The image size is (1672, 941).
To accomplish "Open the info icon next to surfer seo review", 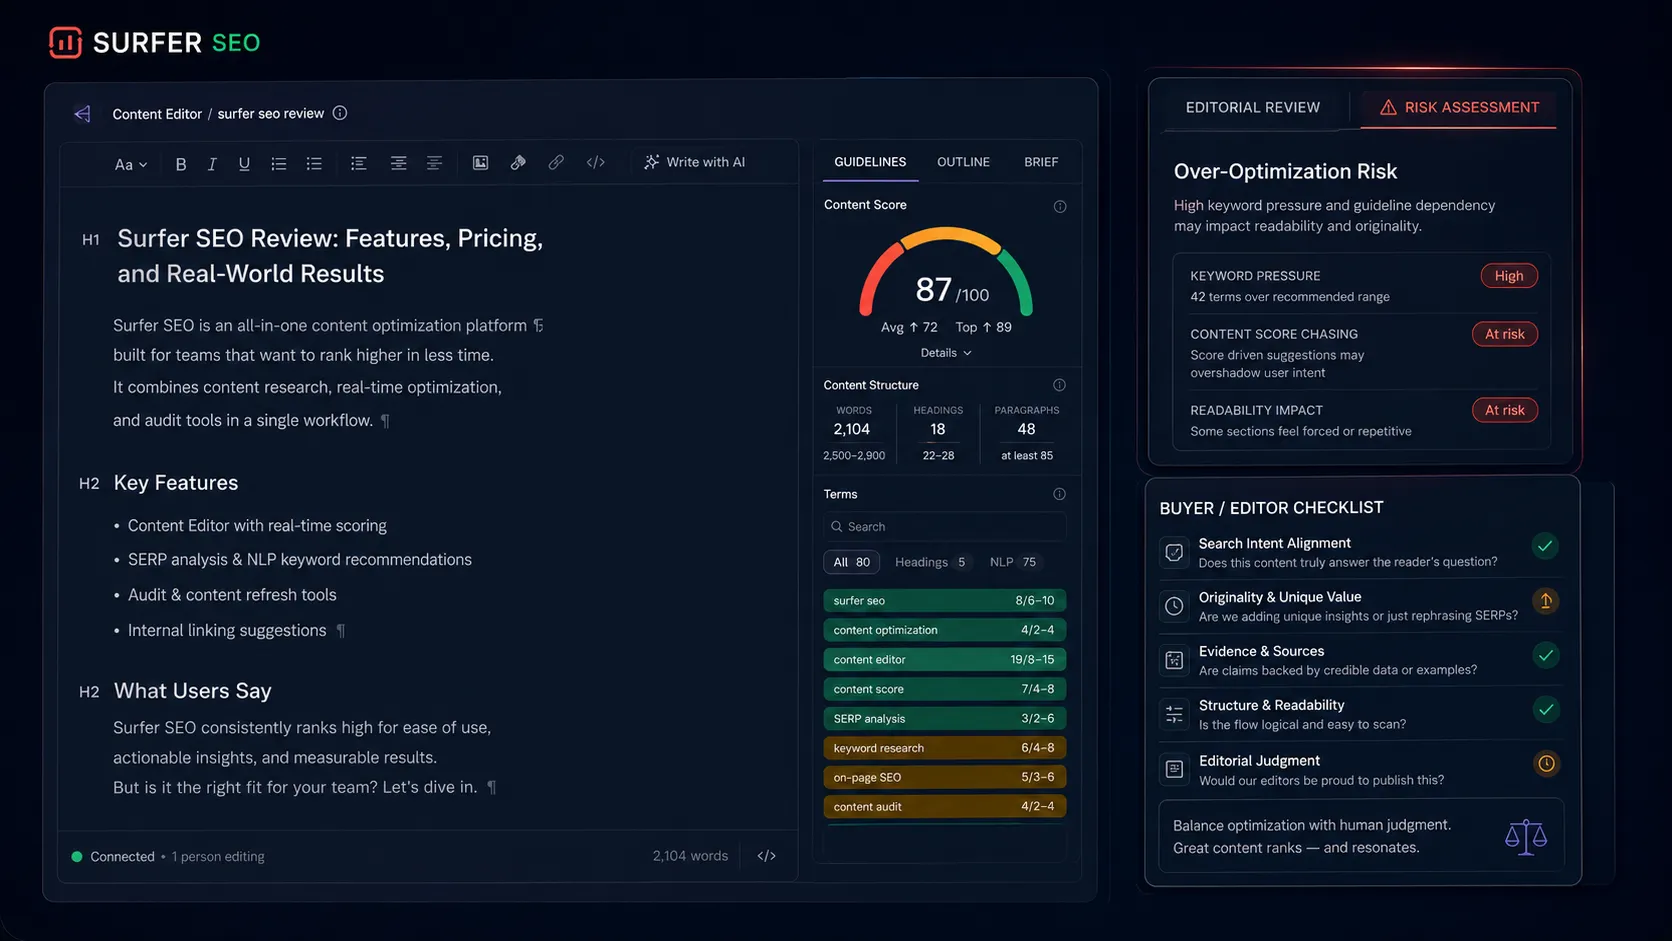I will coord(340,113).
